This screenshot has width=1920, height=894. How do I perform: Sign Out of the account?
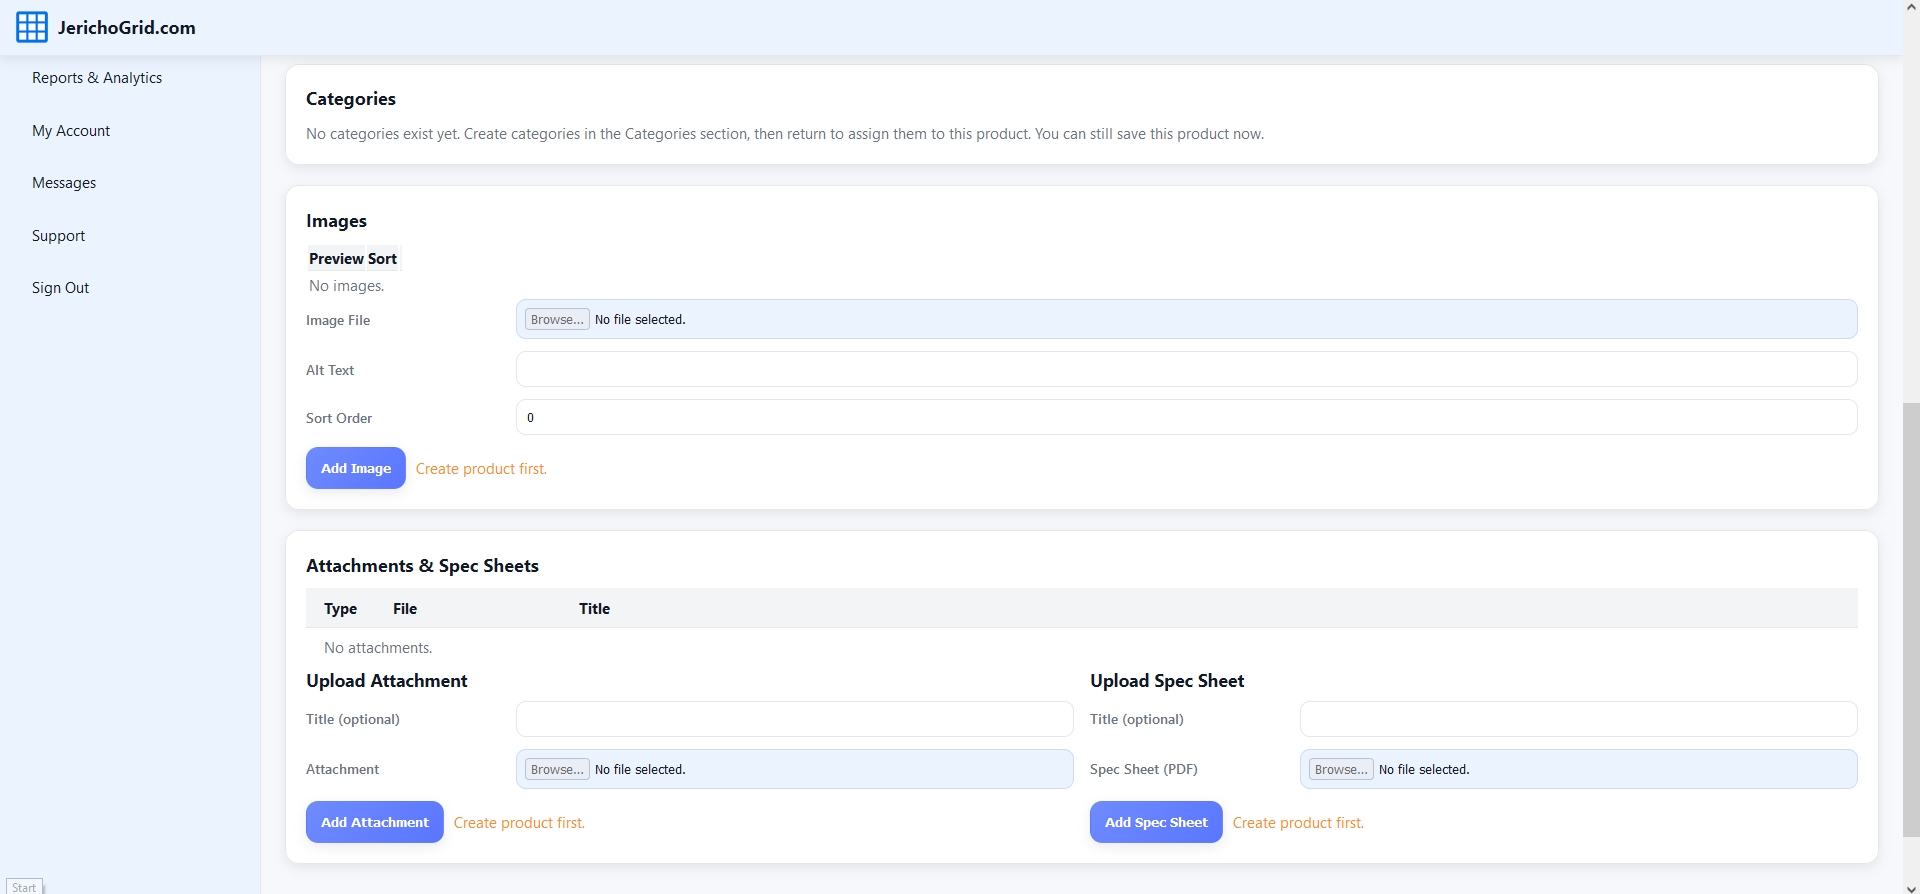(60, 288)
